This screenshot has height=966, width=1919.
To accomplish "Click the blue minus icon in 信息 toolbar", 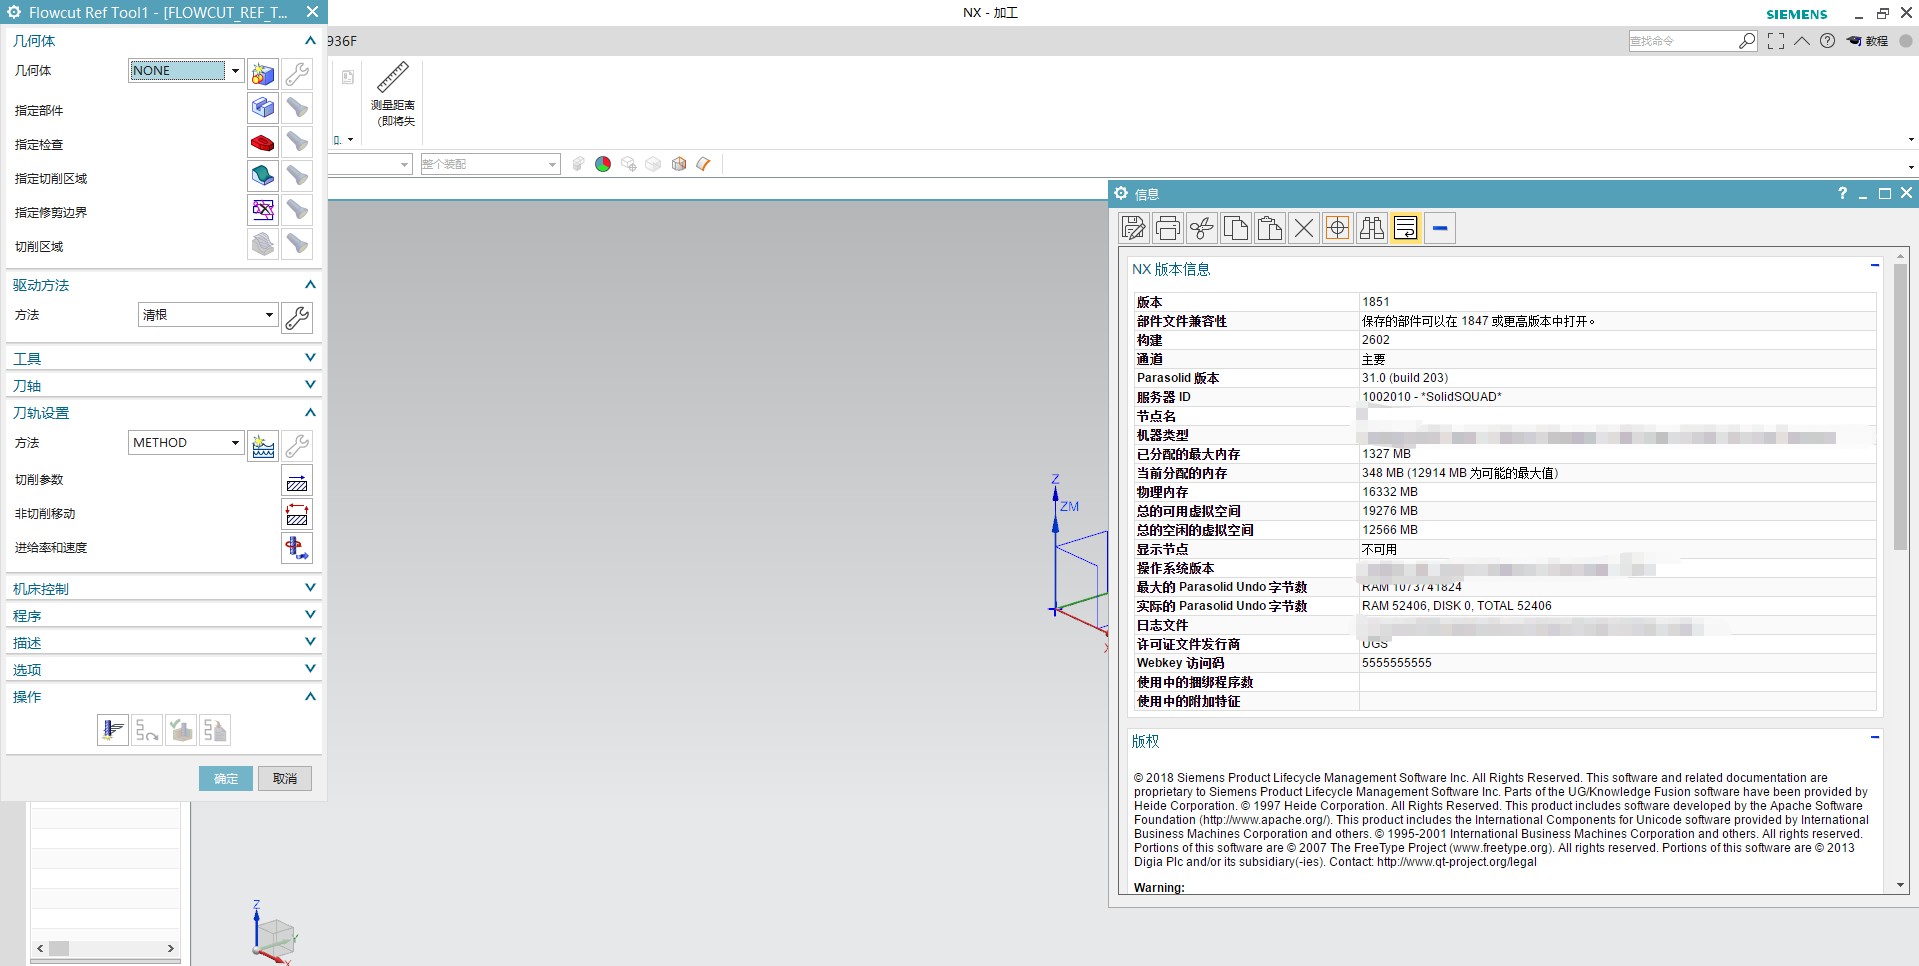I will pos(1440,228).
